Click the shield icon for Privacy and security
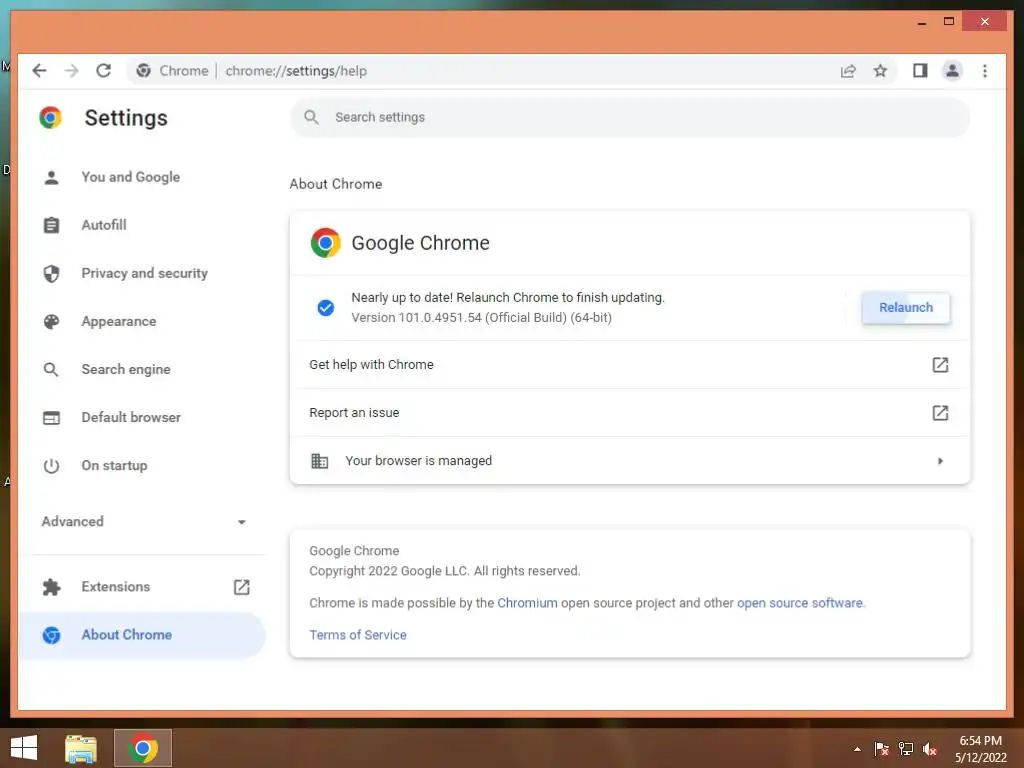The image size is (1024, 768). click(51, 274)
